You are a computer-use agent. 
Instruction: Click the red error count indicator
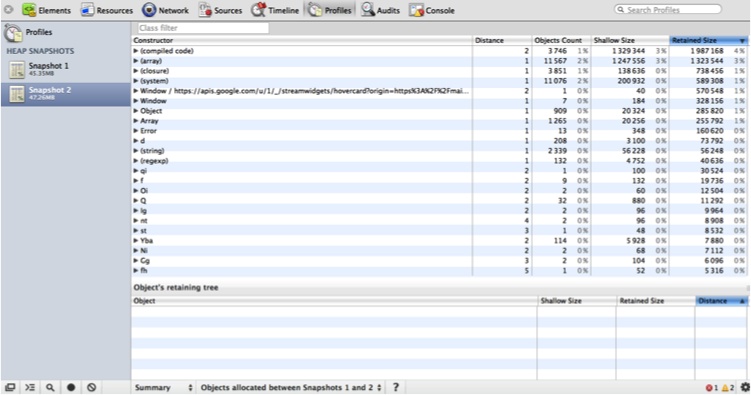tap(712, 388)
